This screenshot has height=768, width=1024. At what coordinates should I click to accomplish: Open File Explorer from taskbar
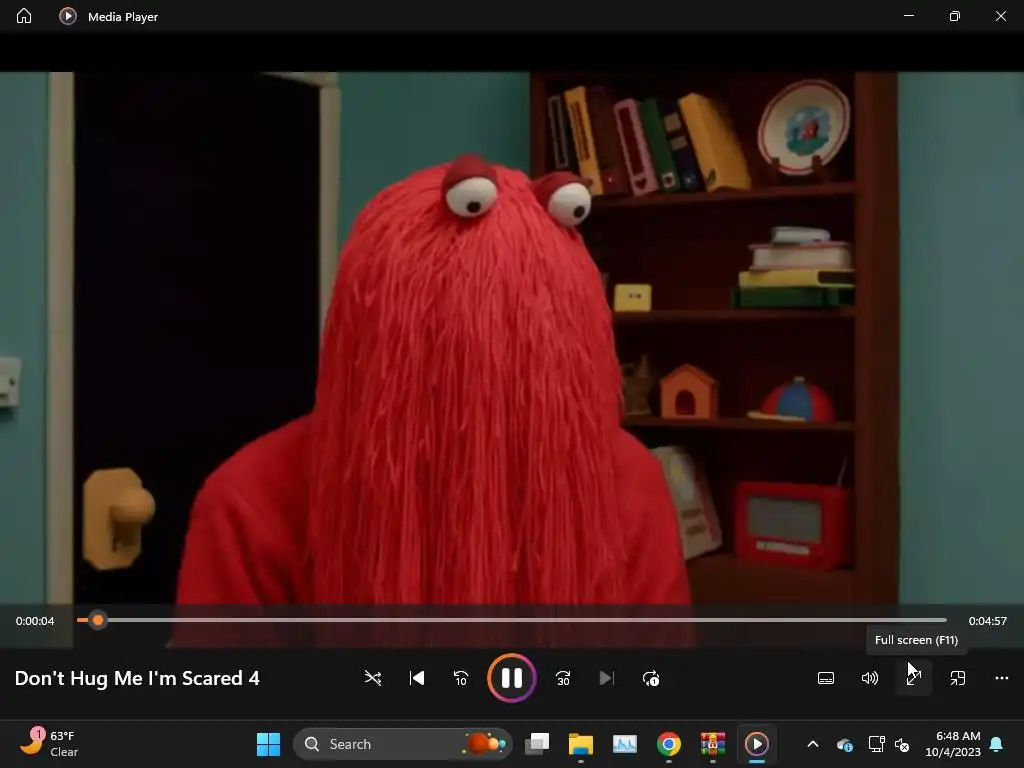tap(581, 744)
